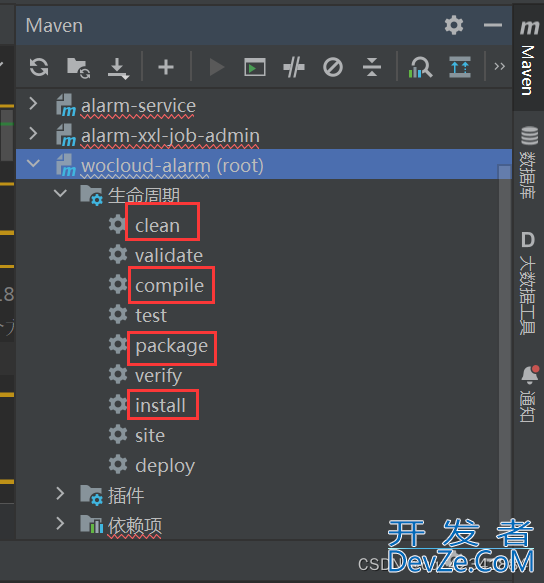Add Maven project with plus icon
Image resolution: width=544 pixels, height=583 pixels.
tap(166, 67)
